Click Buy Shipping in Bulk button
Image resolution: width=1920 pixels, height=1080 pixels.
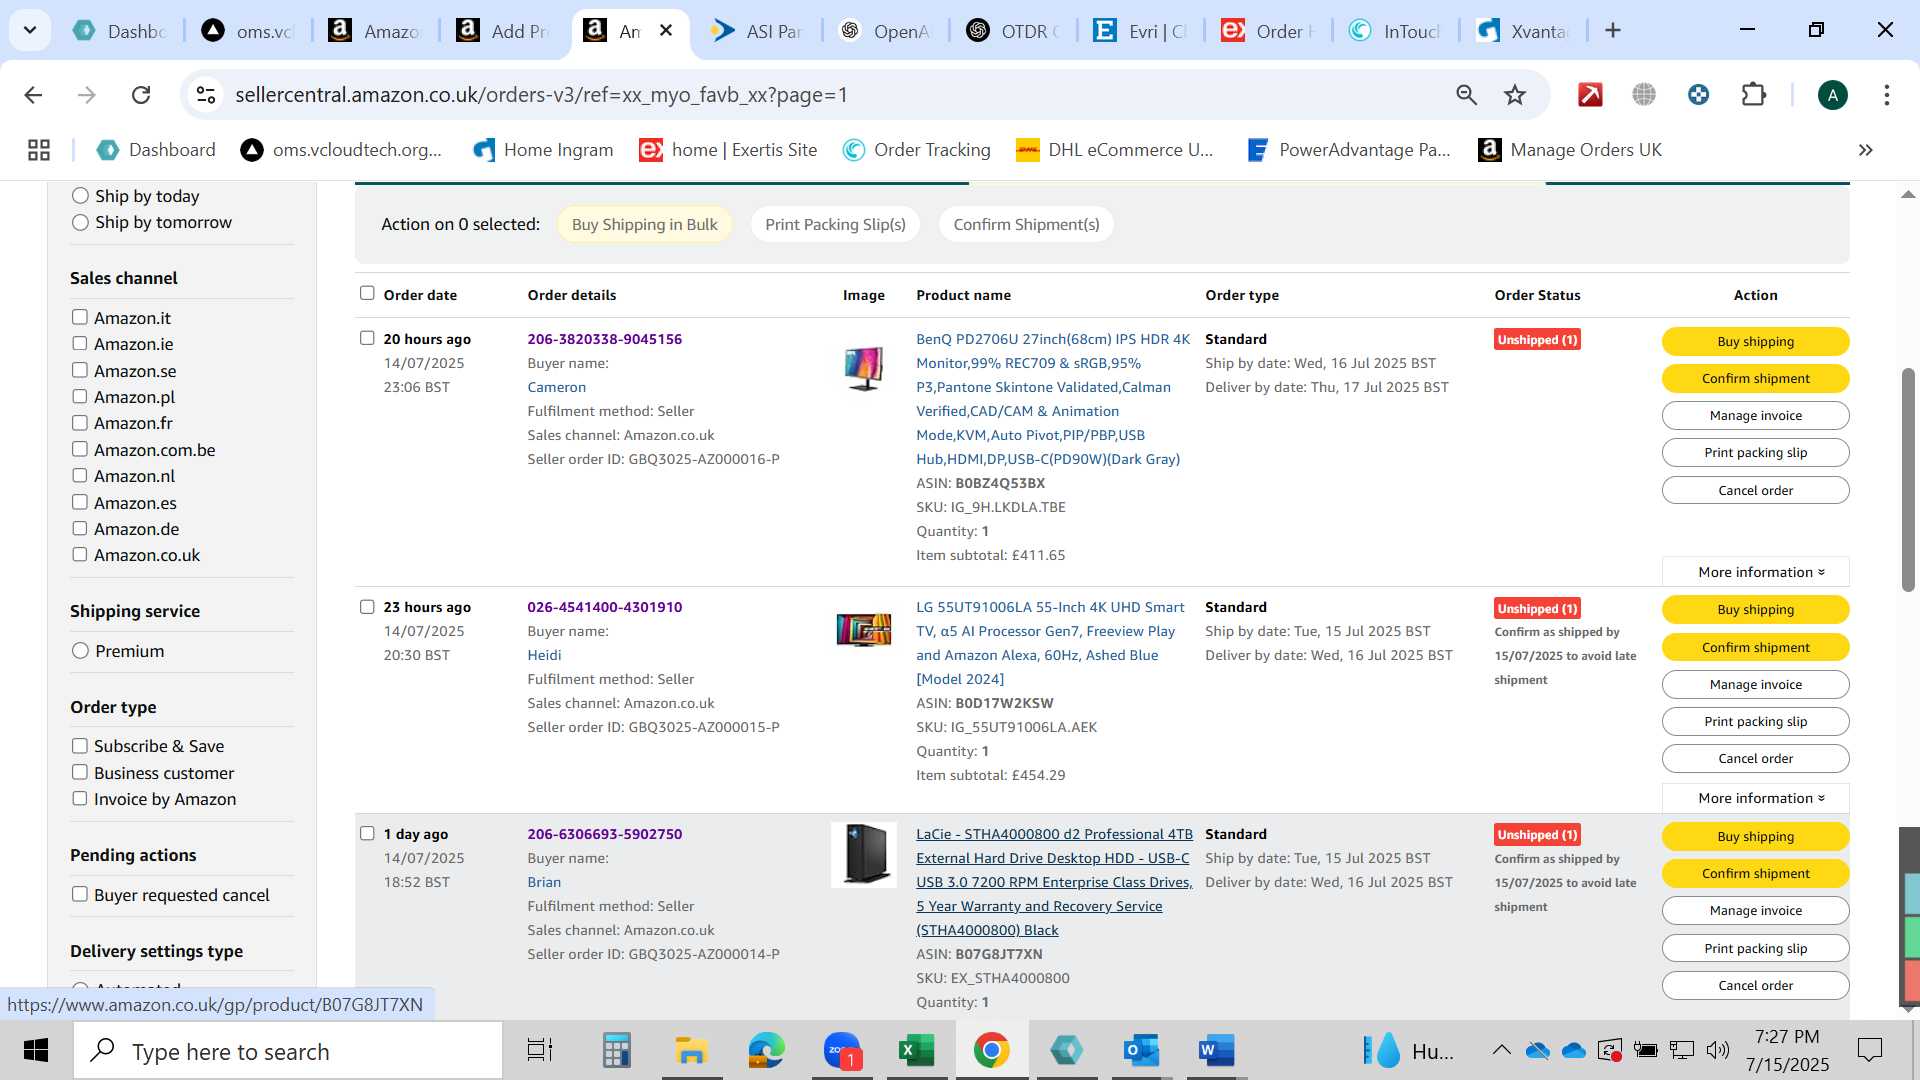pos(644,224)
